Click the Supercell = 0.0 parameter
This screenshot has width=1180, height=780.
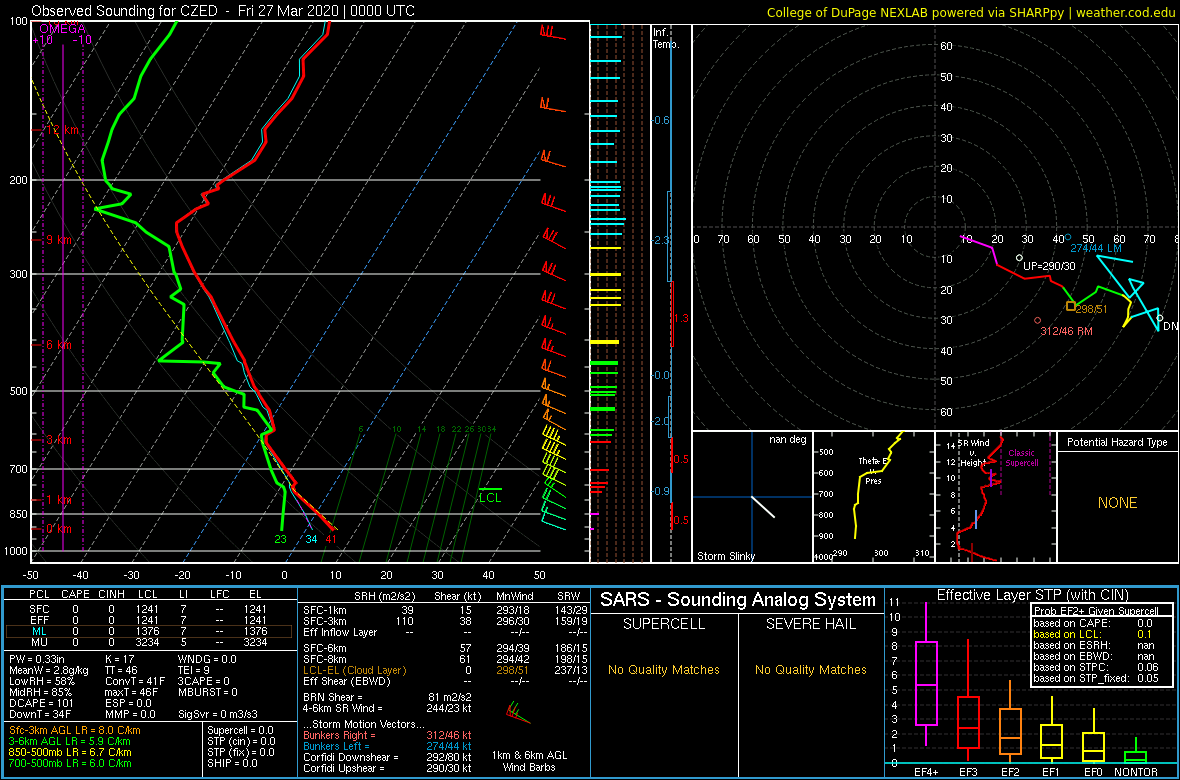click(x=239, y=730)
